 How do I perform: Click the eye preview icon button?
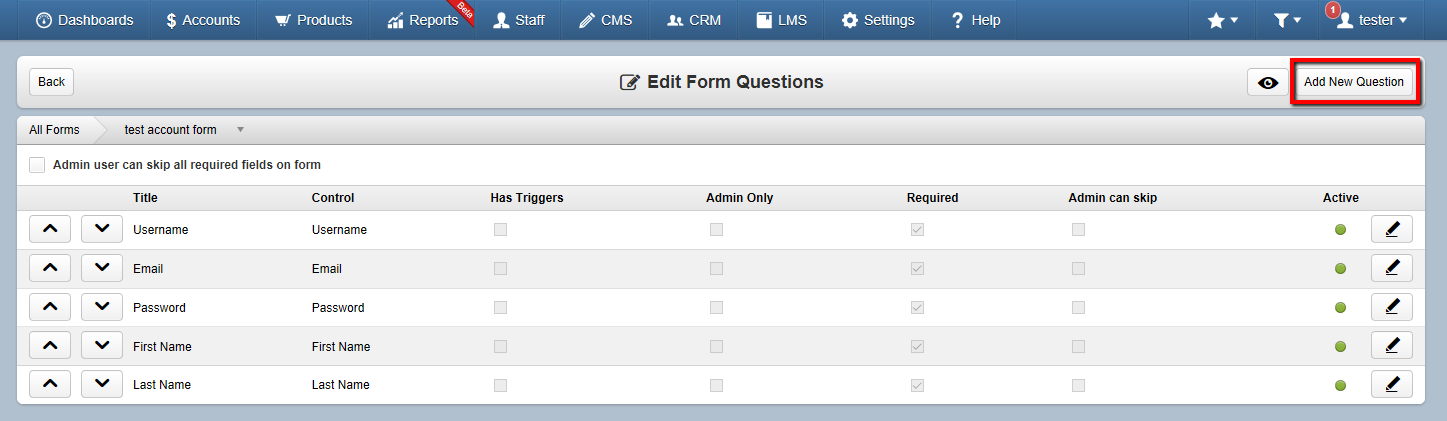(x=1268, y=82)
